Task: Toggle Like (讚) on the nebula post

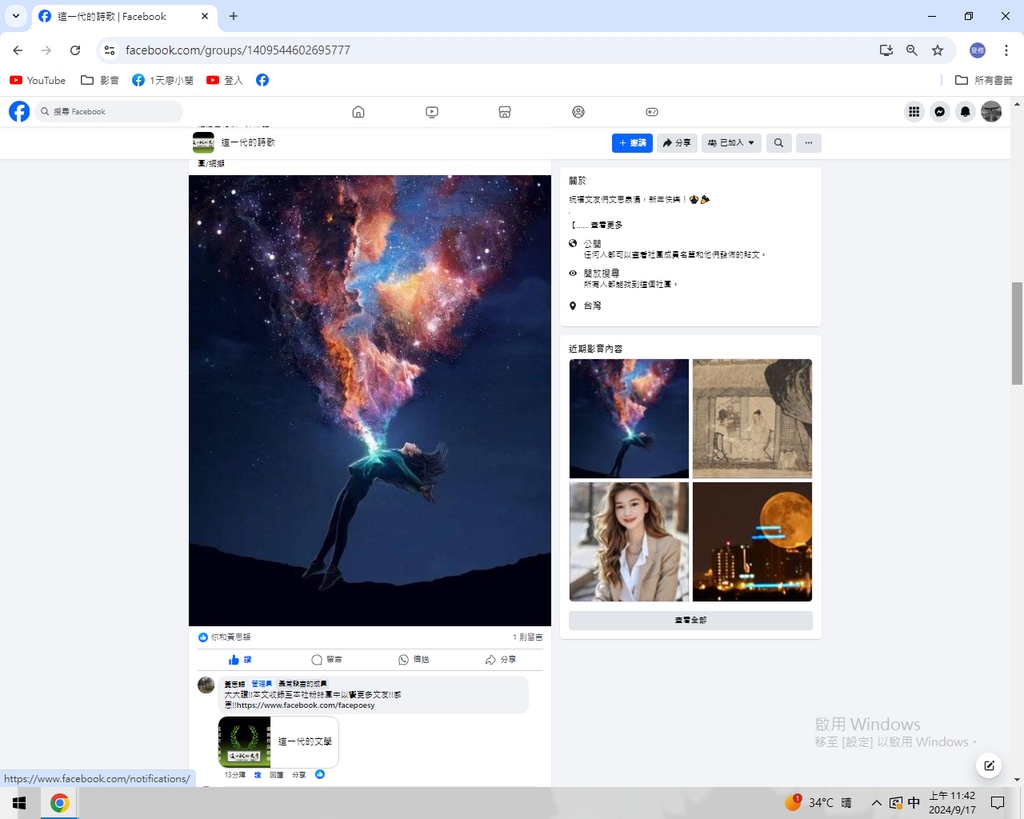Action: [x=240, y=660]
